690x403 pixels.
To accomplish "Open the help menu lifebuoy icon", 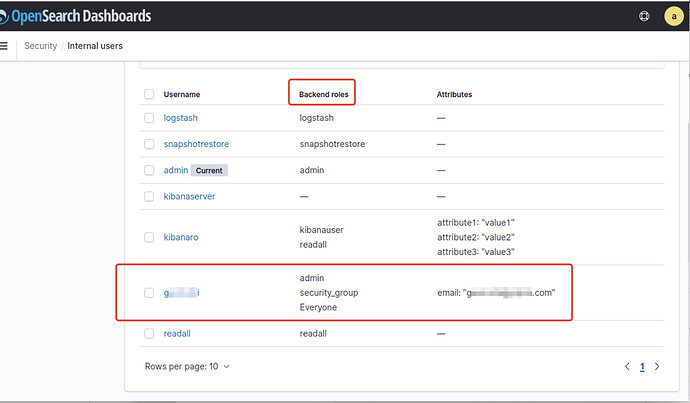I will 644,16.
